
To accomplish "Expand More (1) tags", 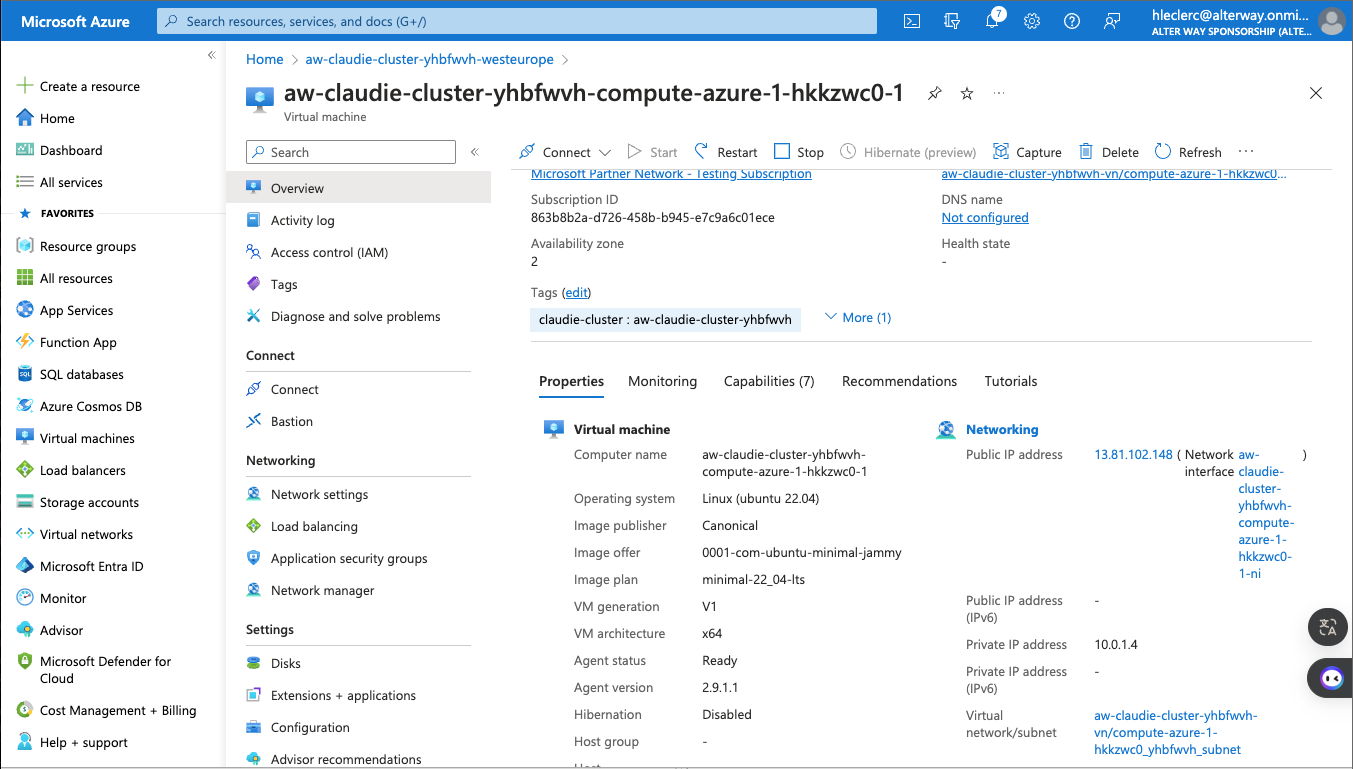I will [x=857, y=317].
